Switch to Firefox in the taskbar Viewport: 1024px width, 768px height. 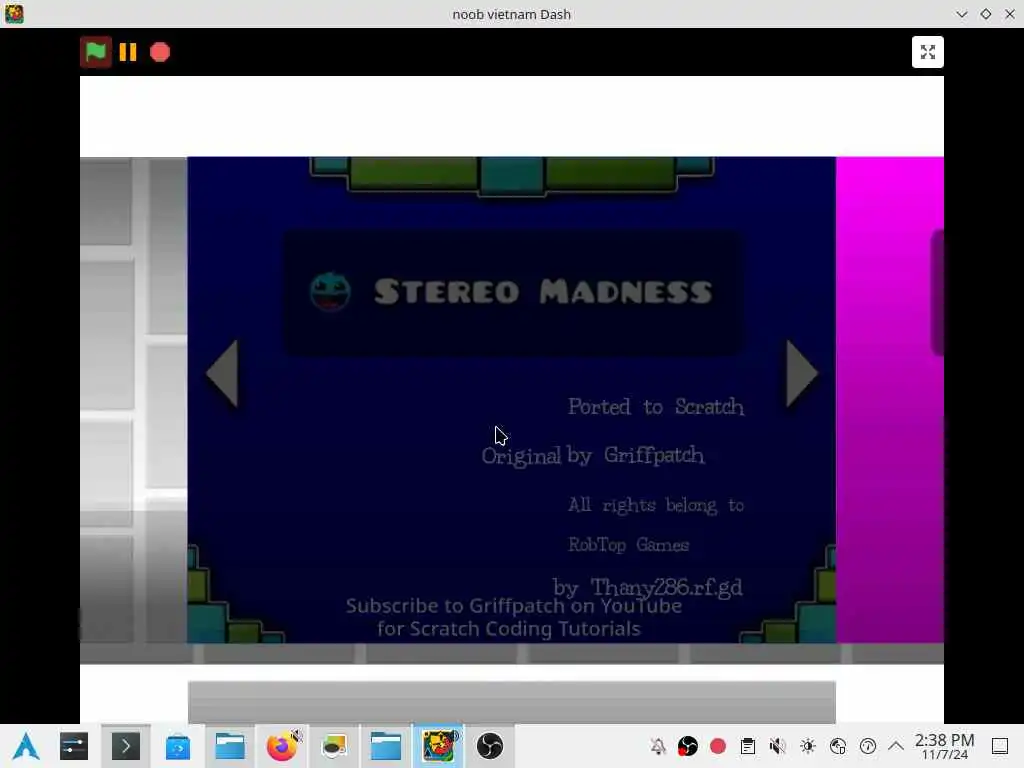click(281, 746)
